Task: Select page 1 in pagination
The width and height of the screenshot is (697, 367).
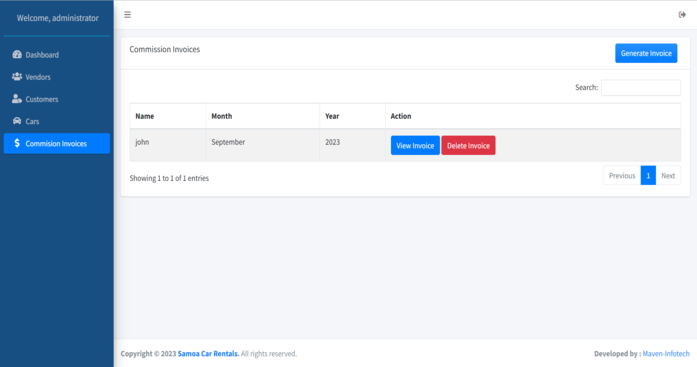Action: pos(648,176)
